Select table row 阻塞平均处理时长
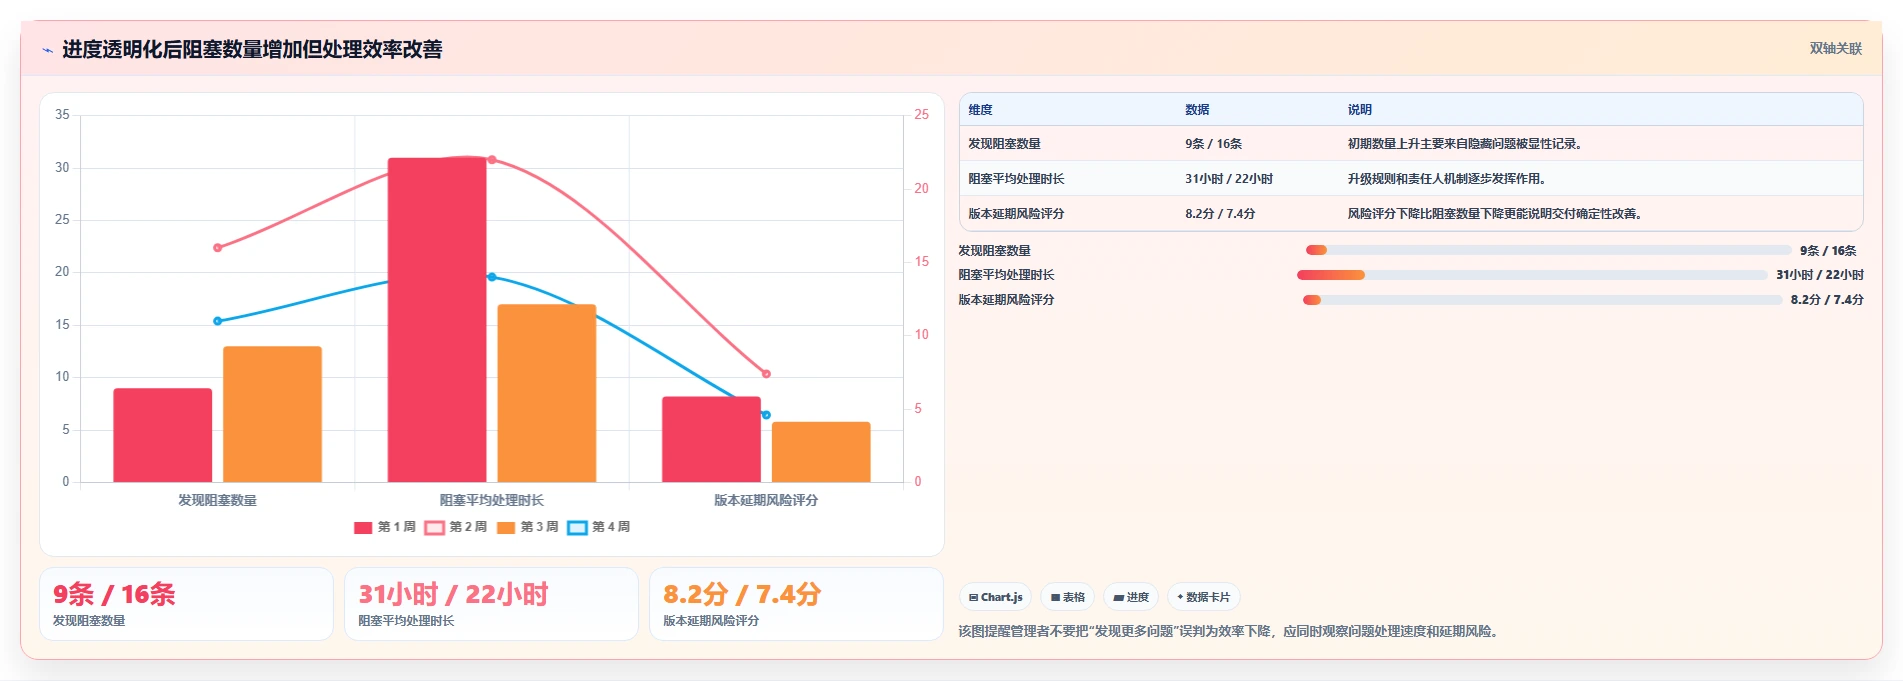Viewport: 1903px width, 681px height. pos(1411,179)
